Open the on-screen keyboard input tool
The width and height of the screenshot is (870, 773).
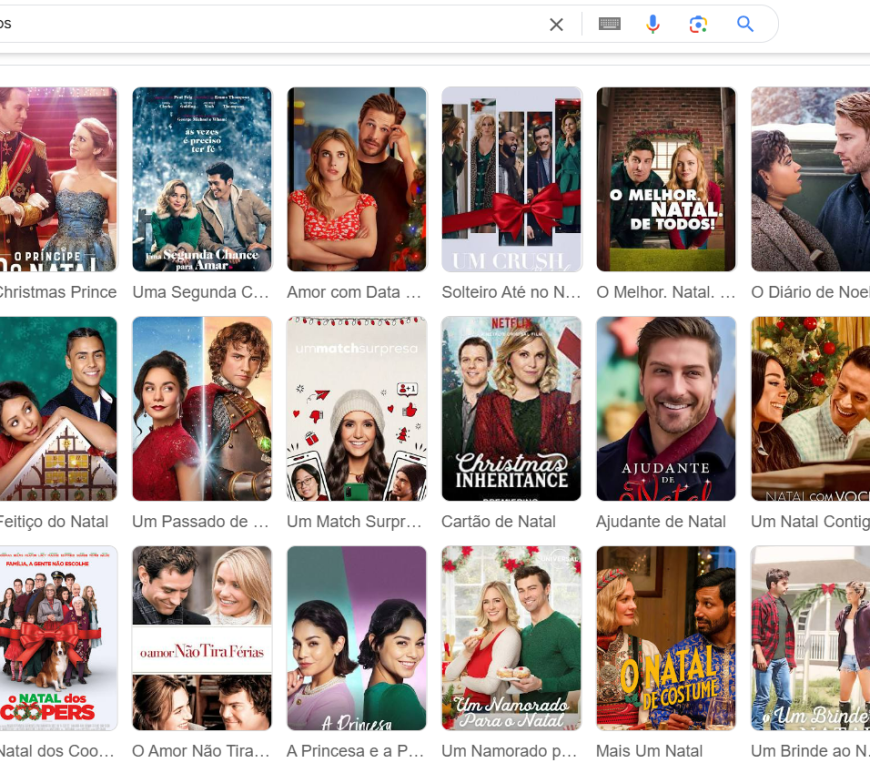point(609,25)
